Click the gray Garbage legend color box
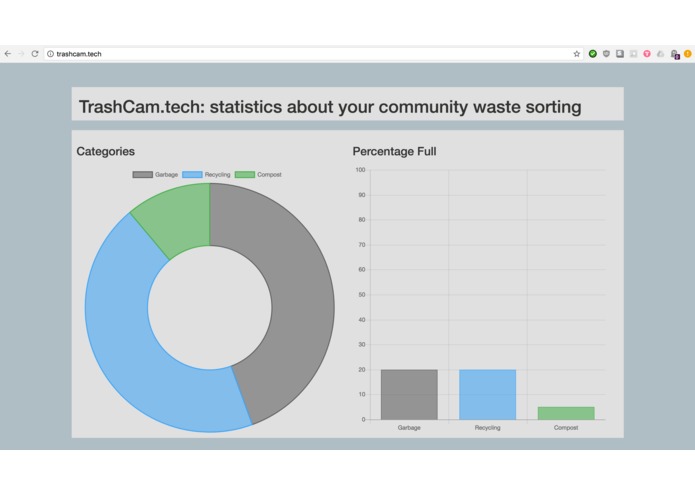 (x=142, y=175)
